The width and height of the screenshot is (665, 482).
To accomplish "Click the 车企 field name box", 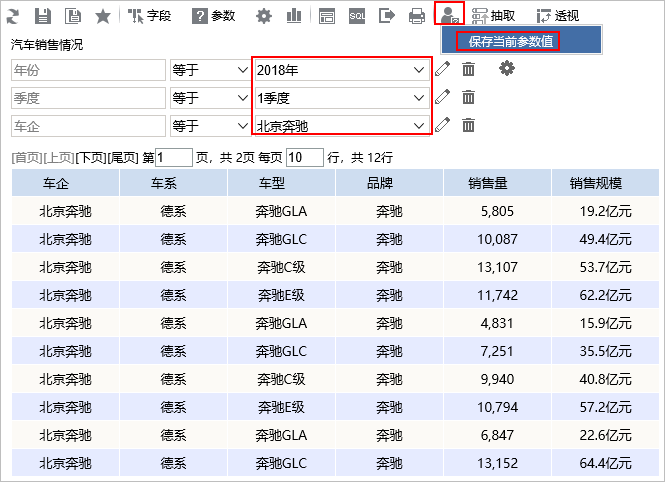I will coord(88,126).
